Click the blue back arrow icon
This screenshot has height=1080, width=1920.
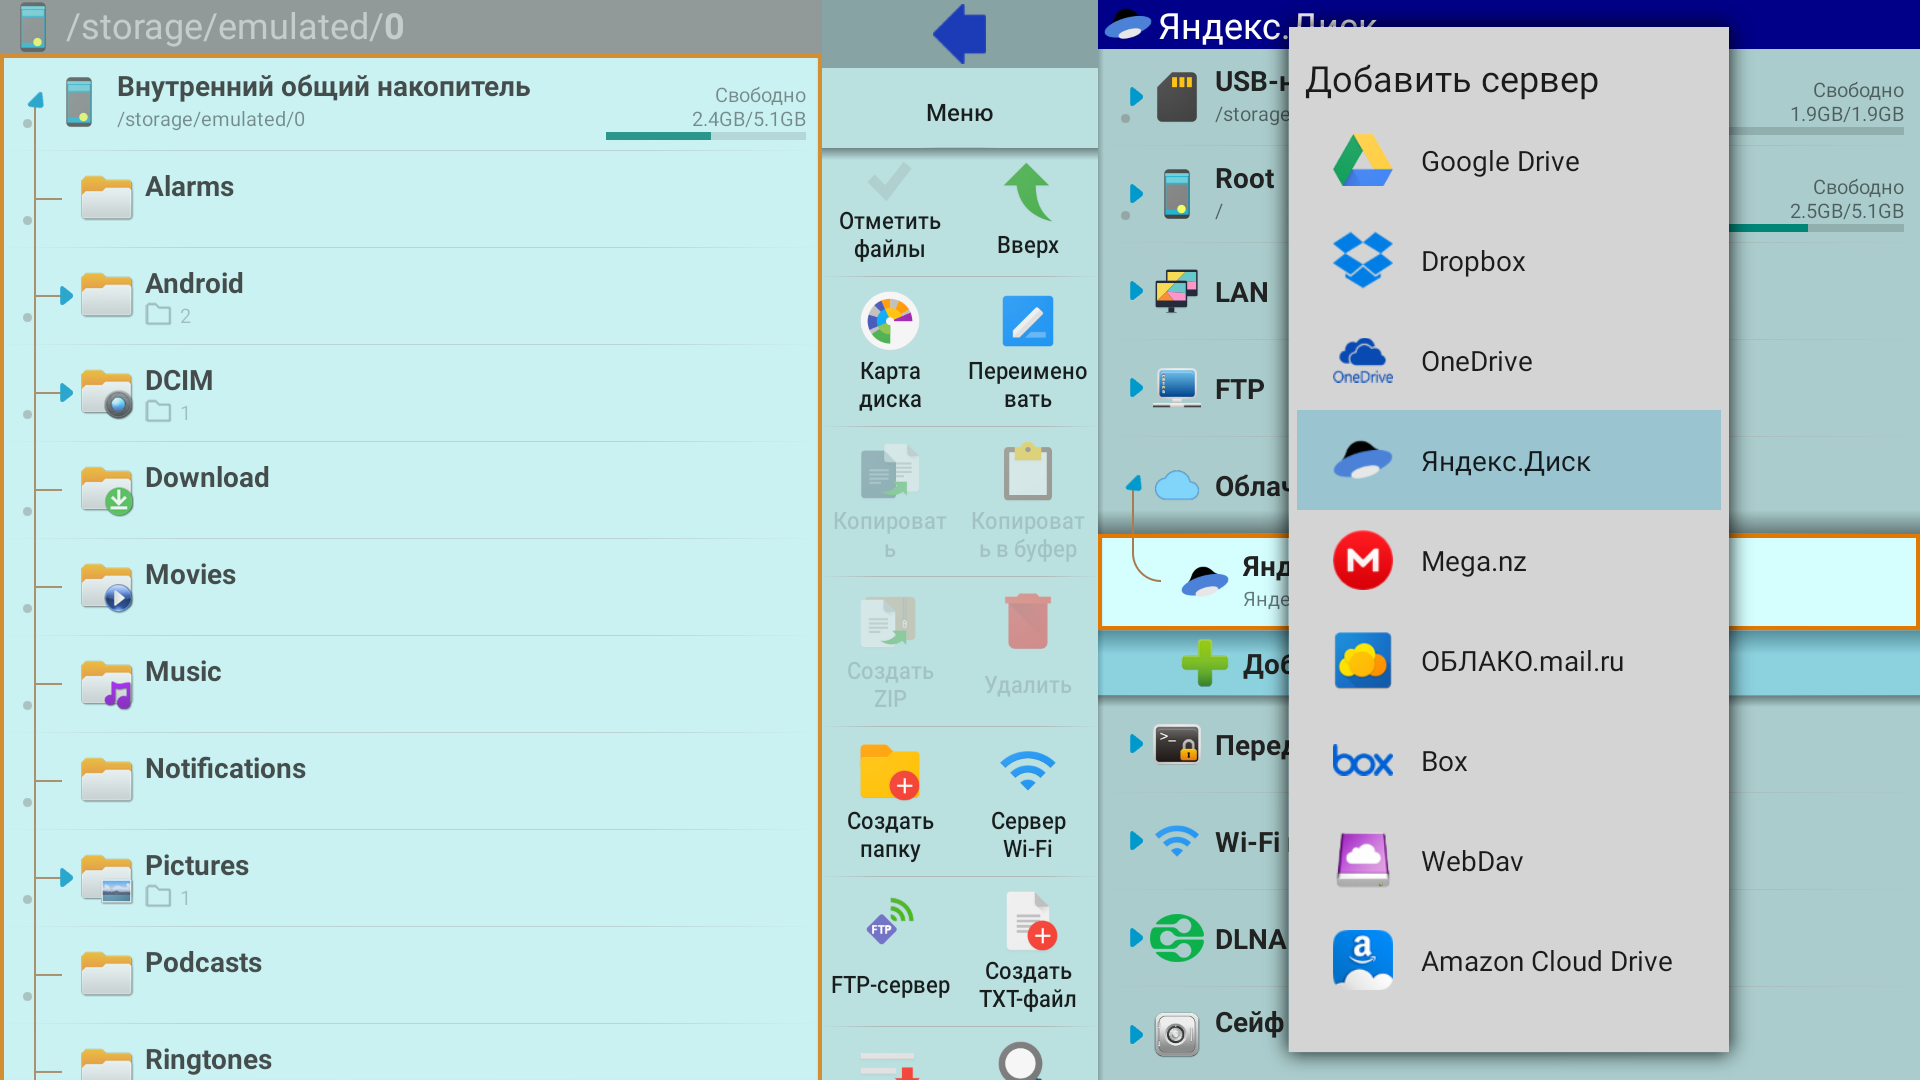[959, 34]
